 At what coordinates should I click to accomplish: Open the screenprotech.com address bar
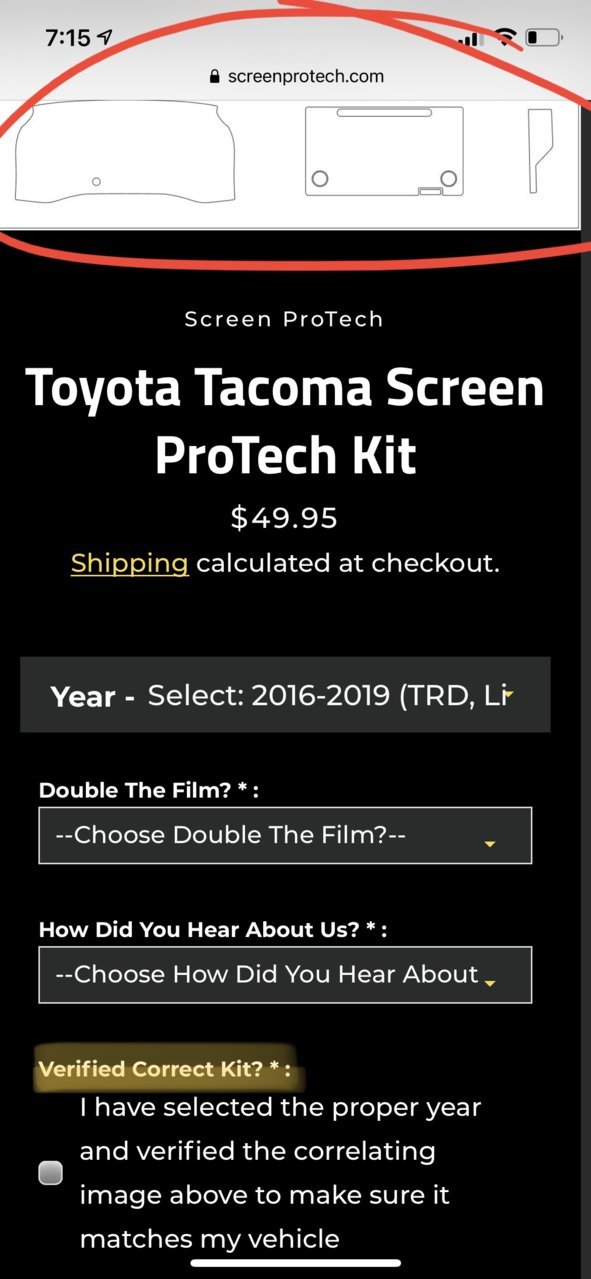[x=296, y=76]
